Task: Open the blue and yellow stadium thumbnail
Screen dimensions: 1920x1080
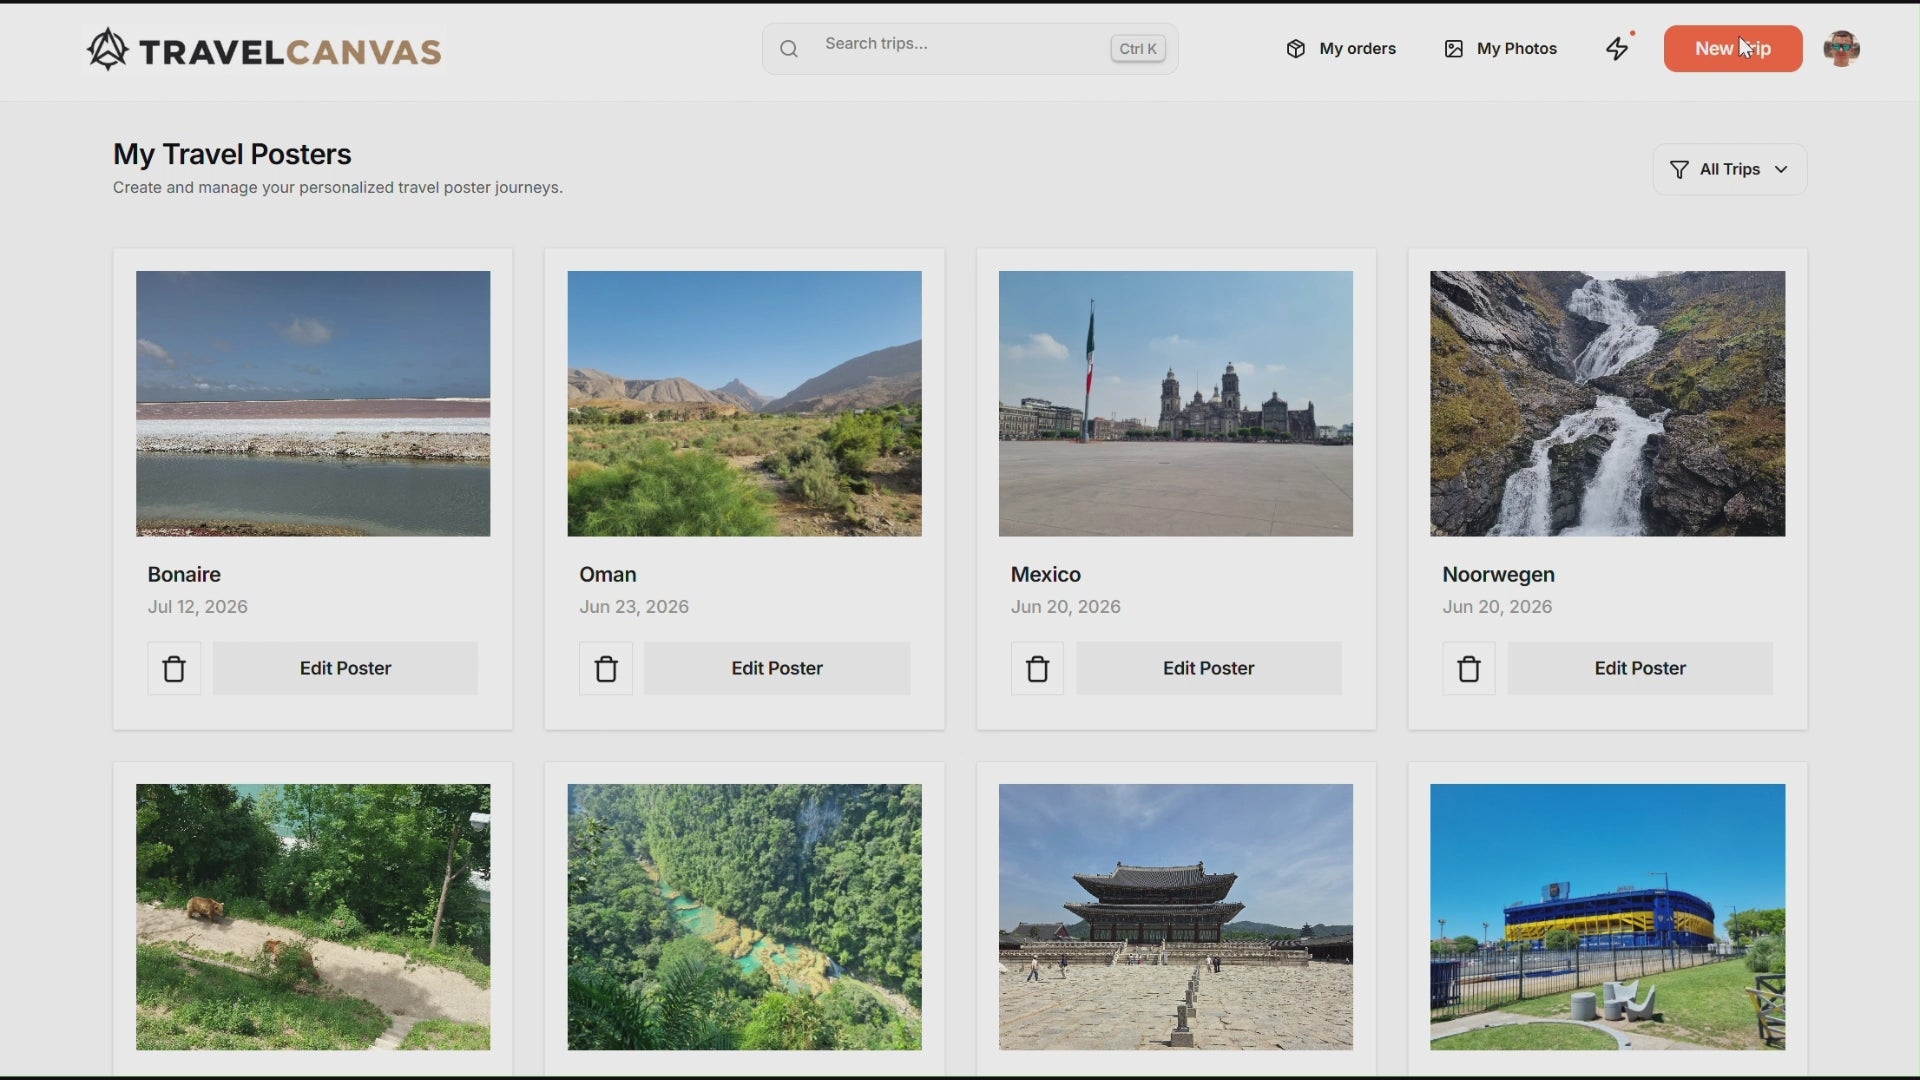Action: coord(1607,917)
